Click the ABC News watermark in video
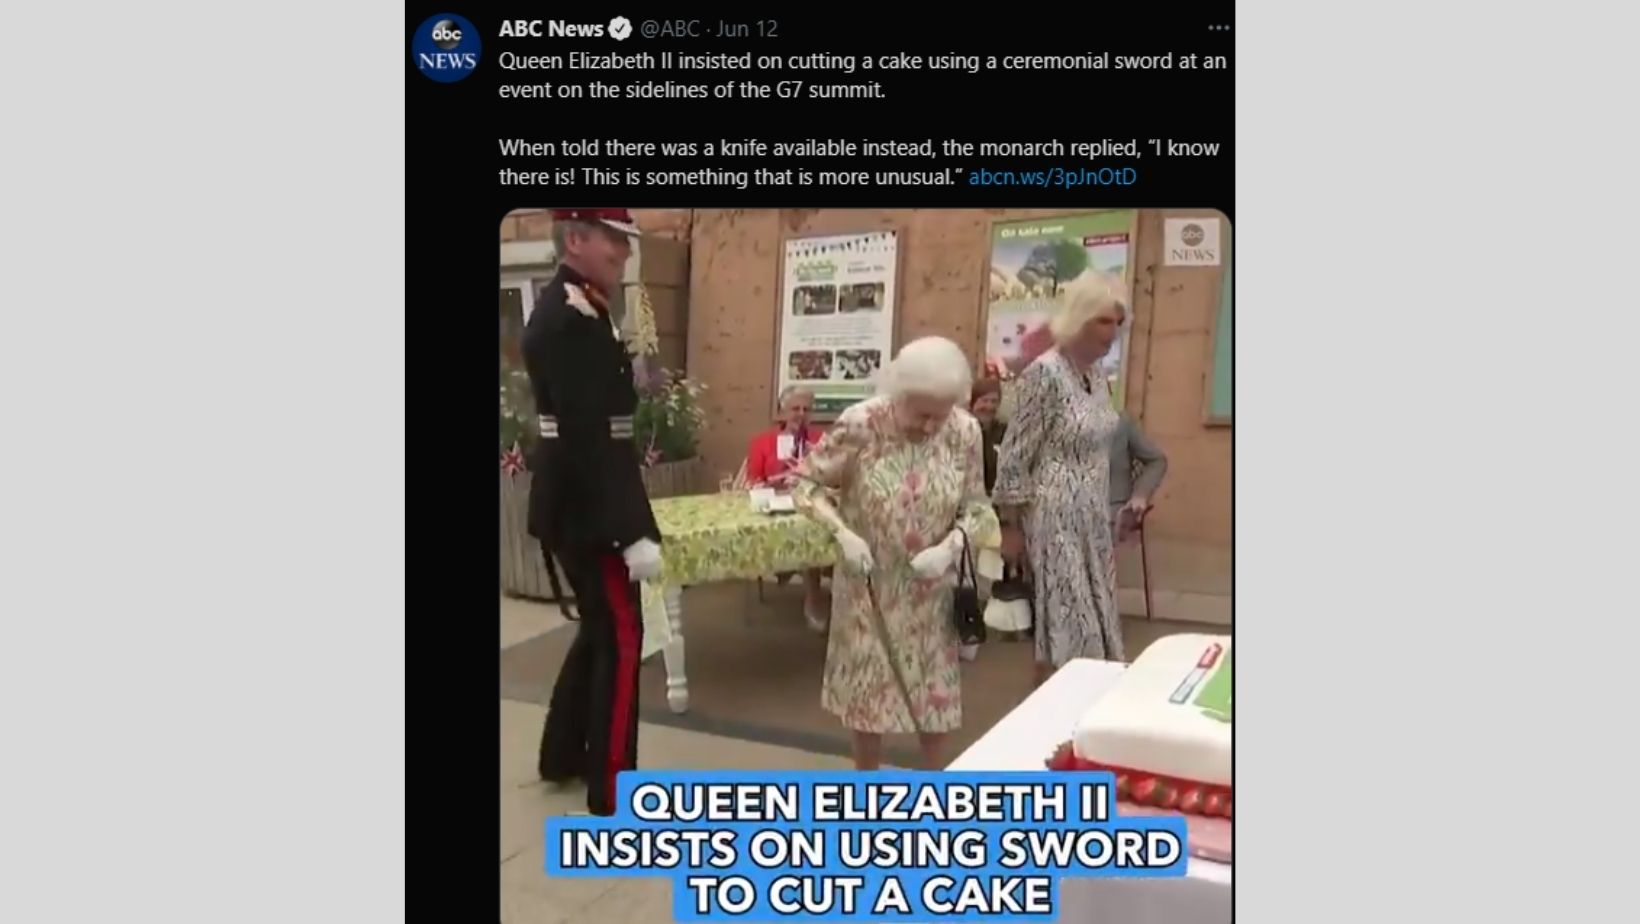This screenshot has width=1640, height=924. [x=1192, y=242]
